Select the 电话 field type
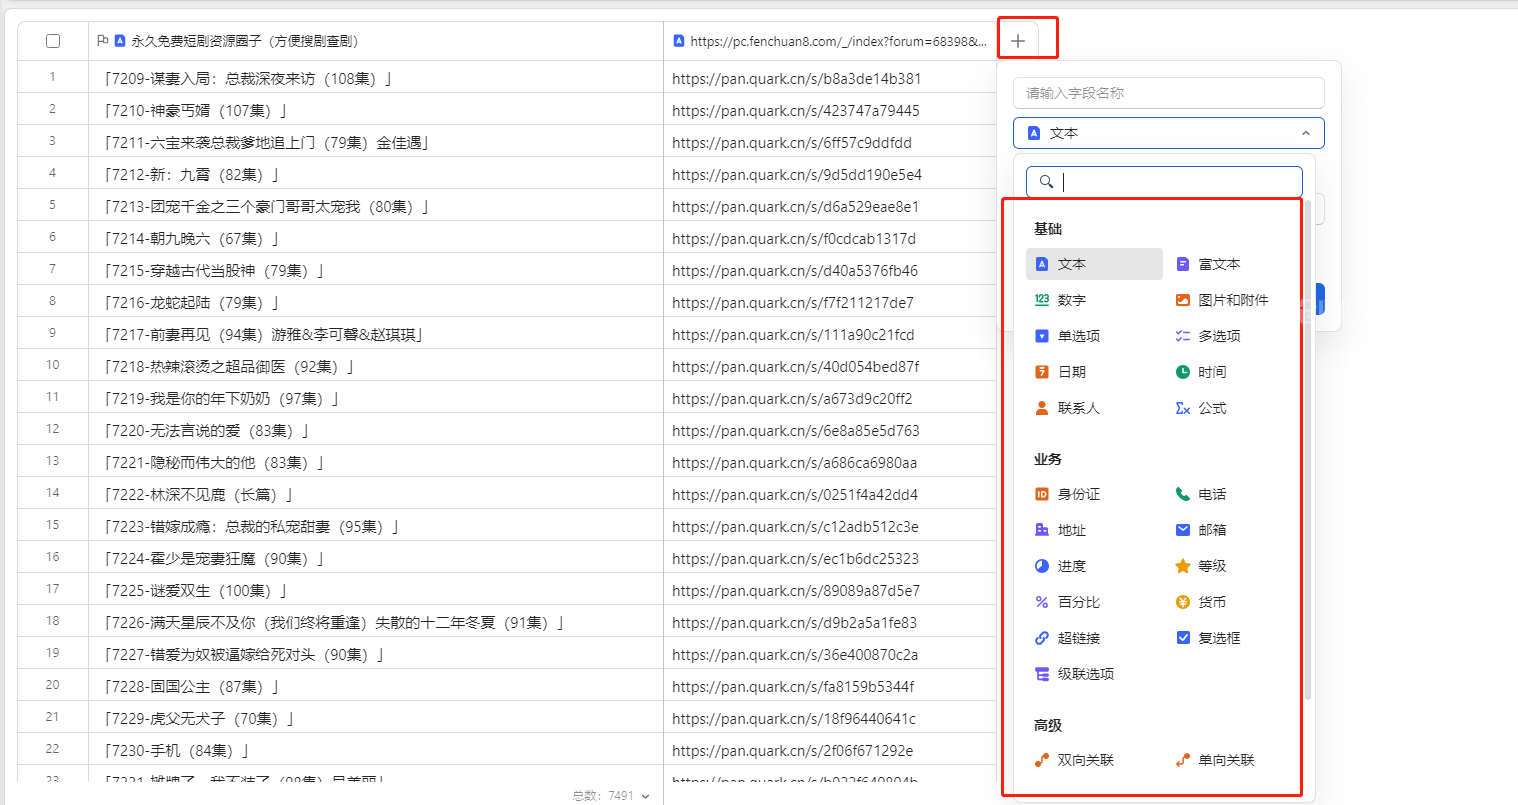The image size is (1518, 805). (1201, 494)
